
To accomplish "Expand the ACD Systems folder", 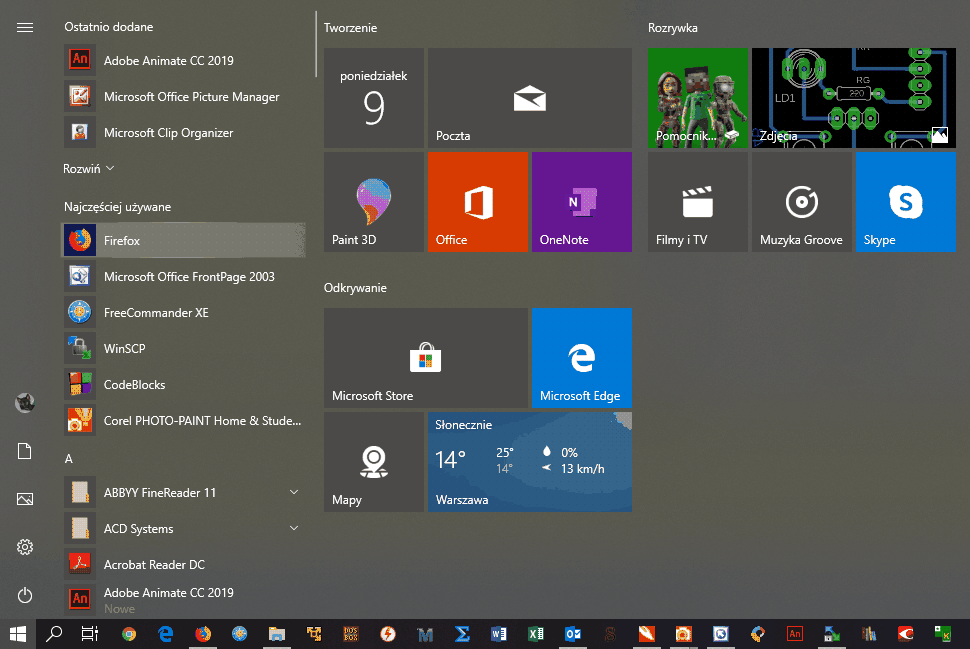I will 294,528.
